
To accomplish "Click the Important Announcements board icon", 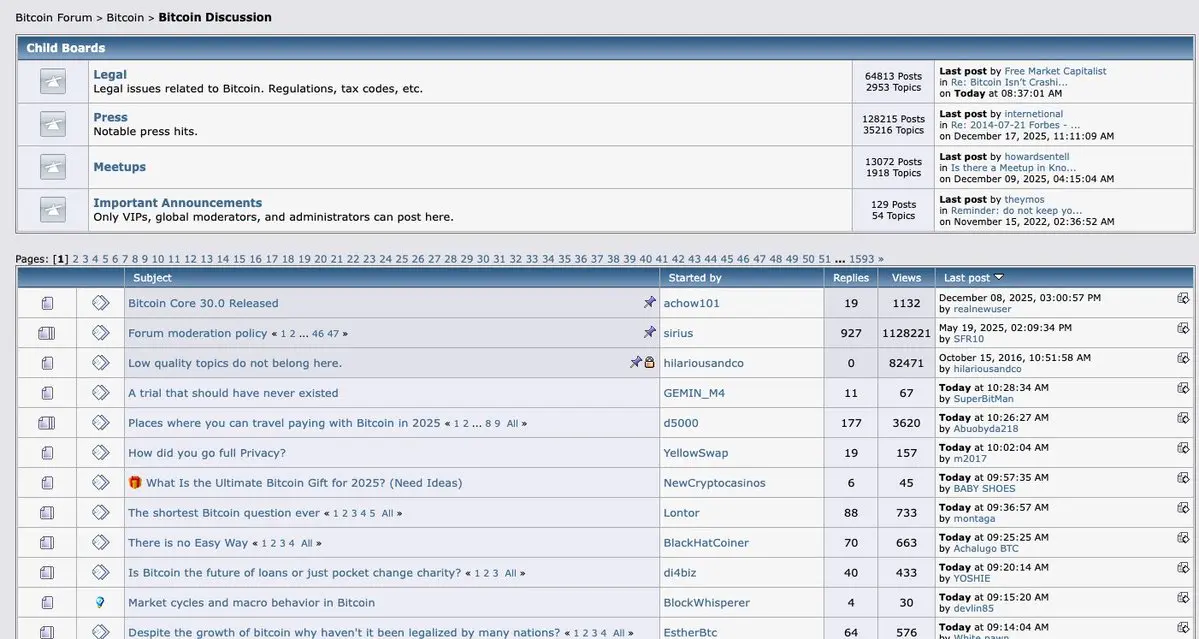I will click(x=52, y=209).
